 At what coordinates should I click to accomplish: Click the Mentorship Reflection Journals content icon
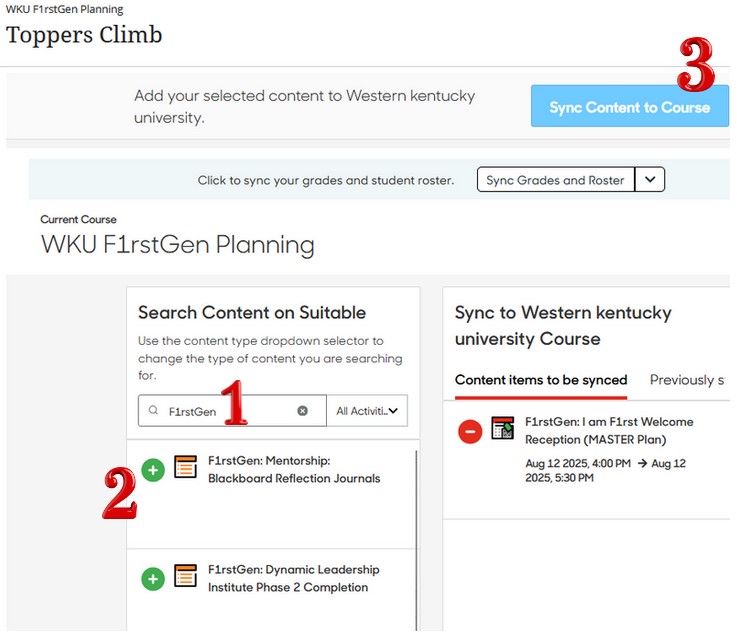coord(186,467)
